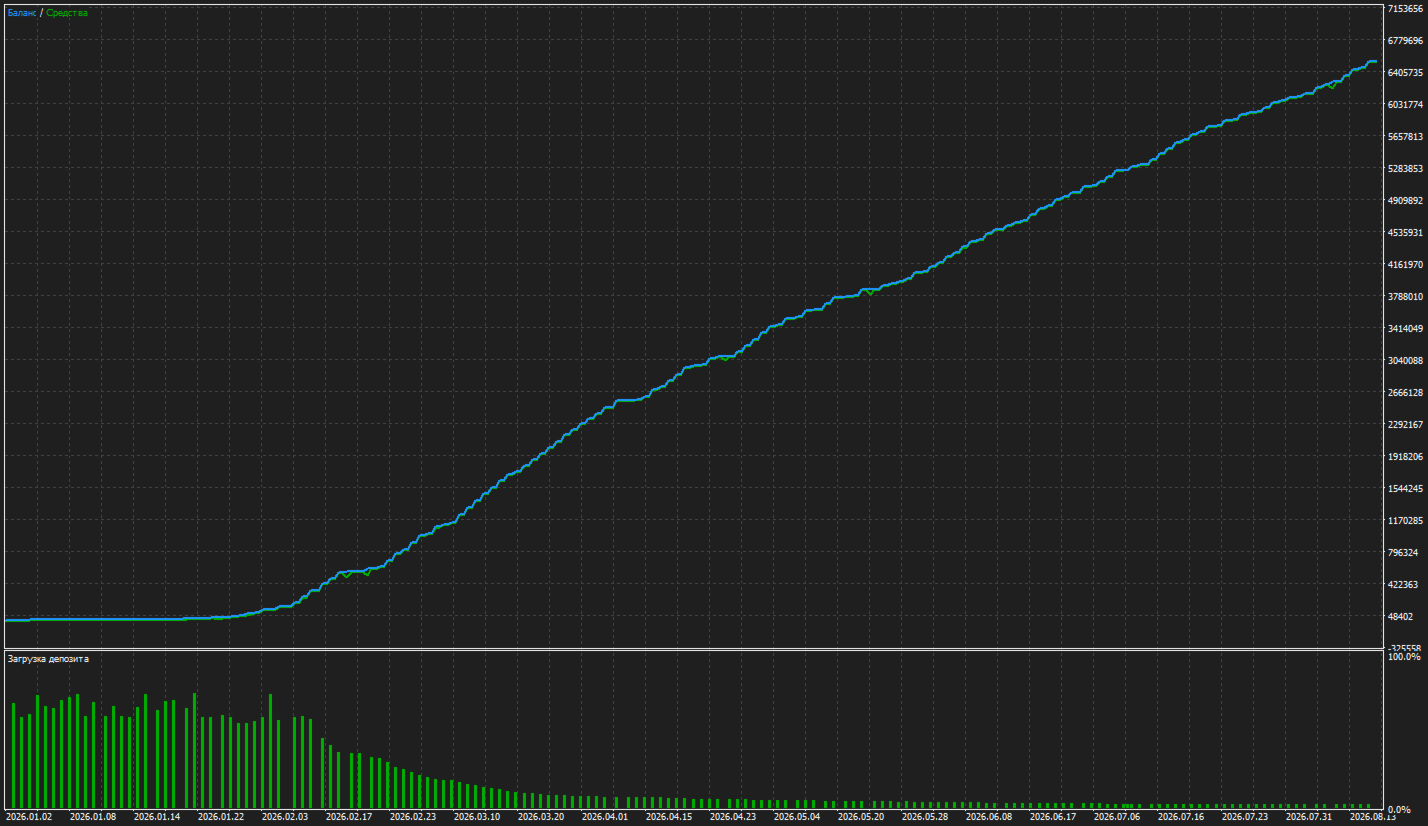The width and height of the screenshot is (1428, 826).
Task: Click the 7153656 value on price axis
Action: [x=1405, y=9]
